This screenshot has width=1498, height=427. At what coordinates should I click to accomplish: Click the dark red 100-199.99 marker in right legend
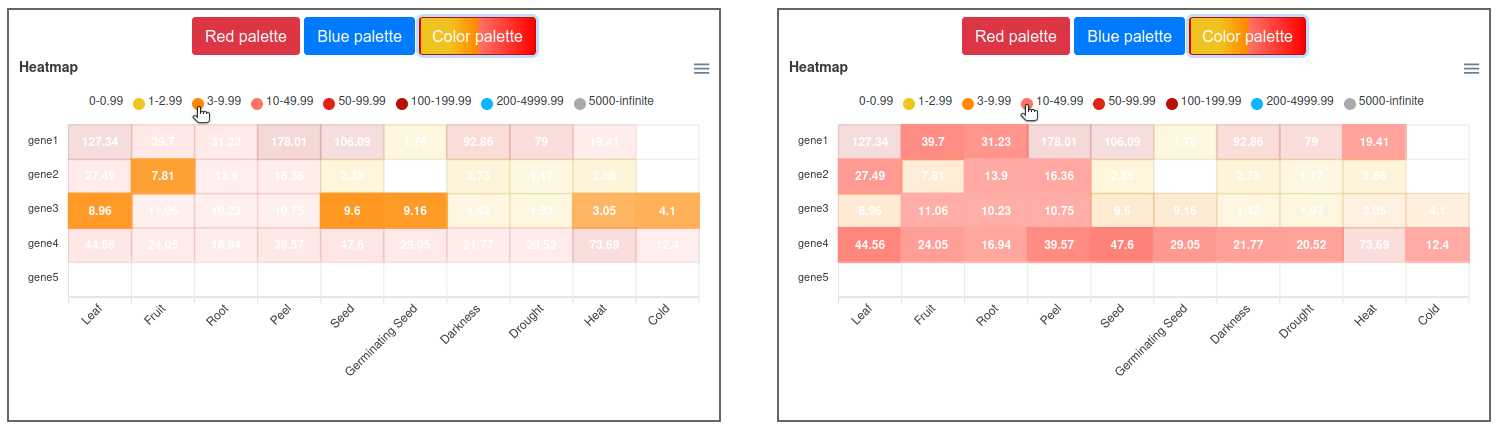[1172, 103]
